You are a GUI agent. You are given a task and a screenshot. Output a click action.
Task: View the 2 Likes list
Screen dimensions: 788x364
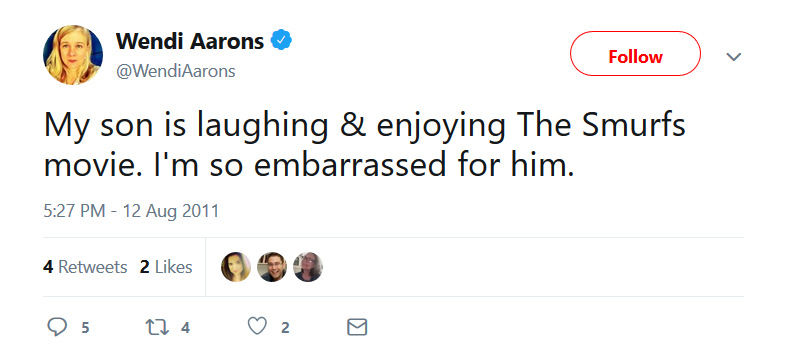coord(166,267)
